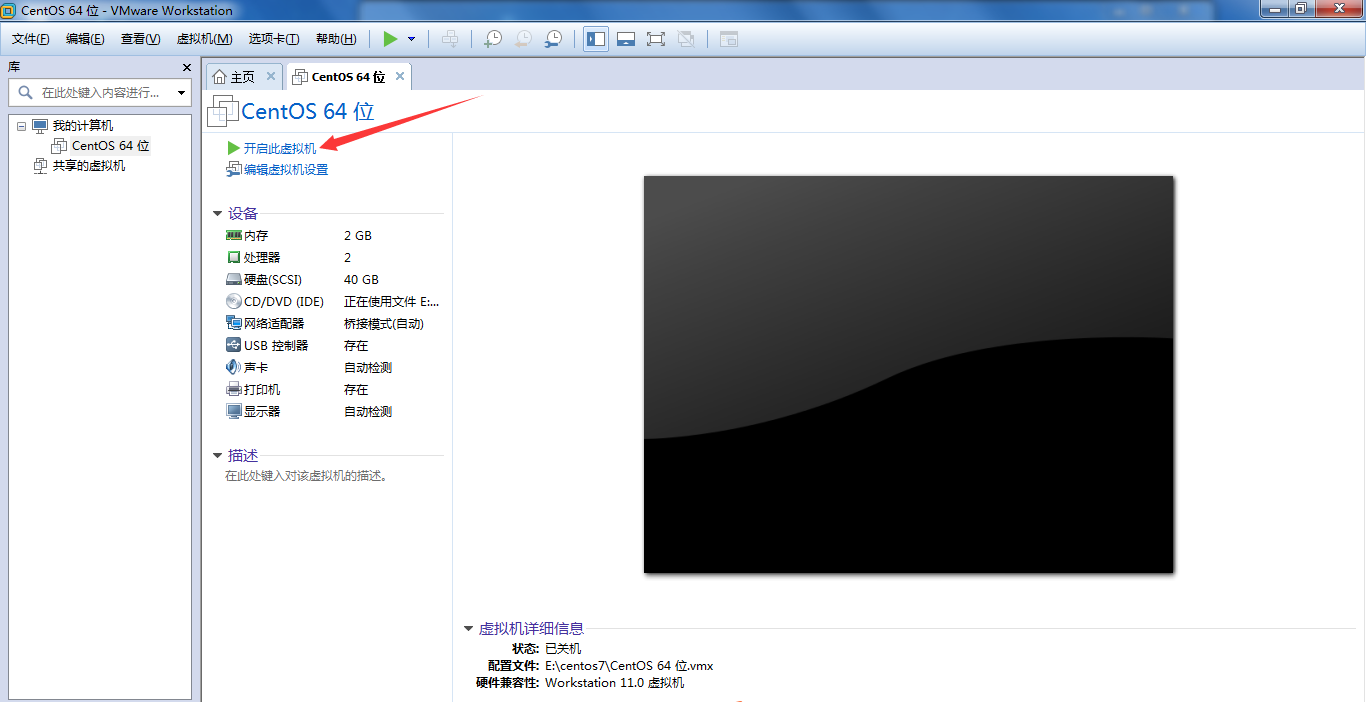Open the 文件(F) menu
The height and width of the screenshot is (702, 1366).
[x=31, y=39]
